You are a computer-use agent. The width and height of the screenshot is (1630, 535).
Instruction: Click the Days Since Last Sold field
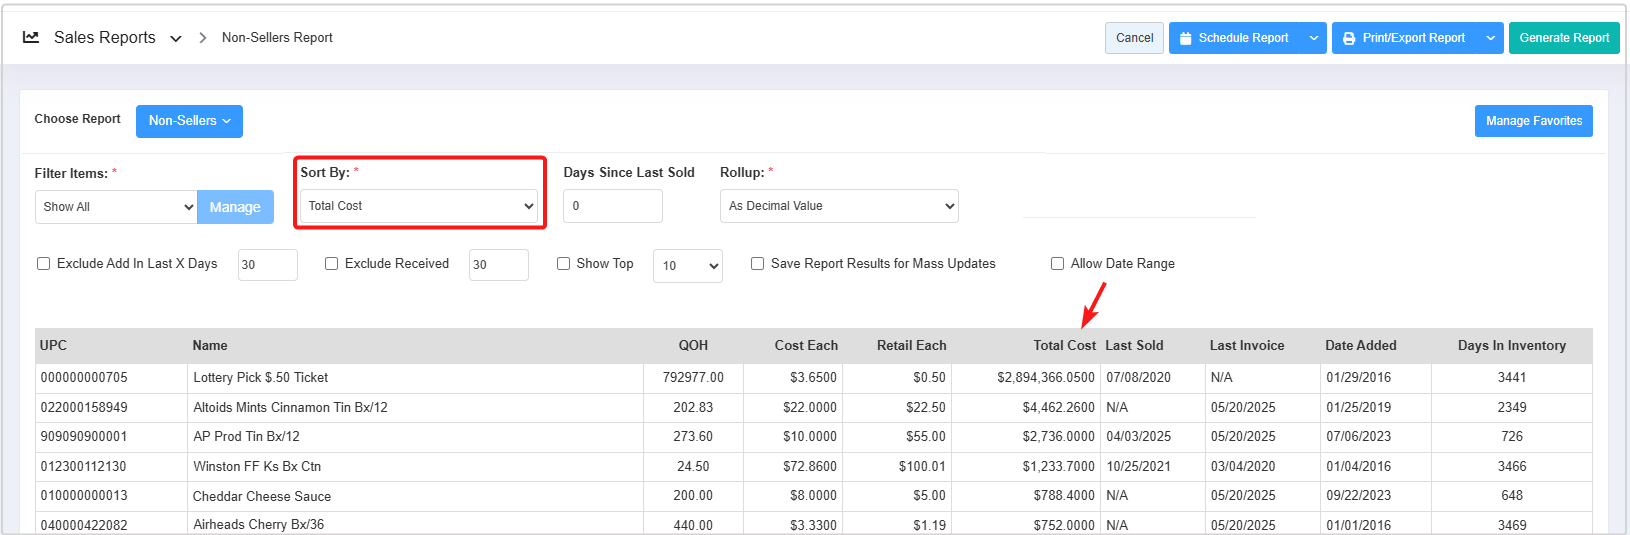612,206
